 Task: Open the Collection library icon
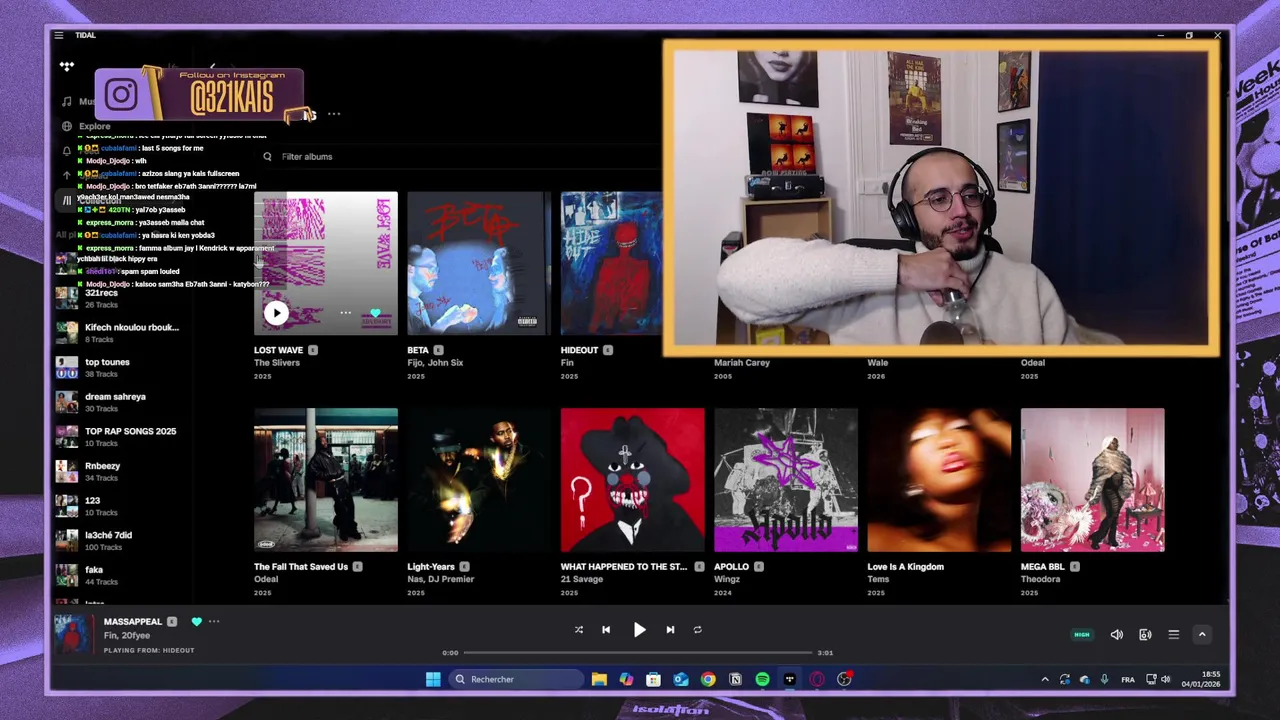[x=67, y=200]
